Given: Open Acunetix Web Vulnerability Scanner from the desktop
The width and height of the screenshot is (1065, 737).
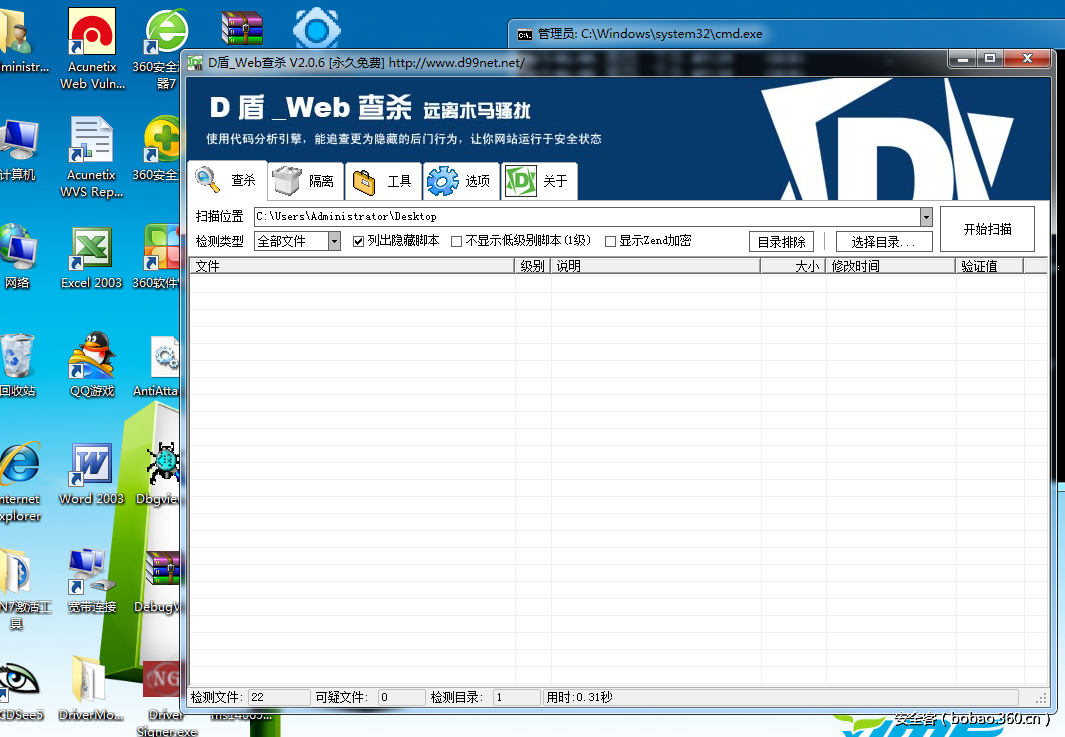Looking at the screenshot, I should coord(91,30).
